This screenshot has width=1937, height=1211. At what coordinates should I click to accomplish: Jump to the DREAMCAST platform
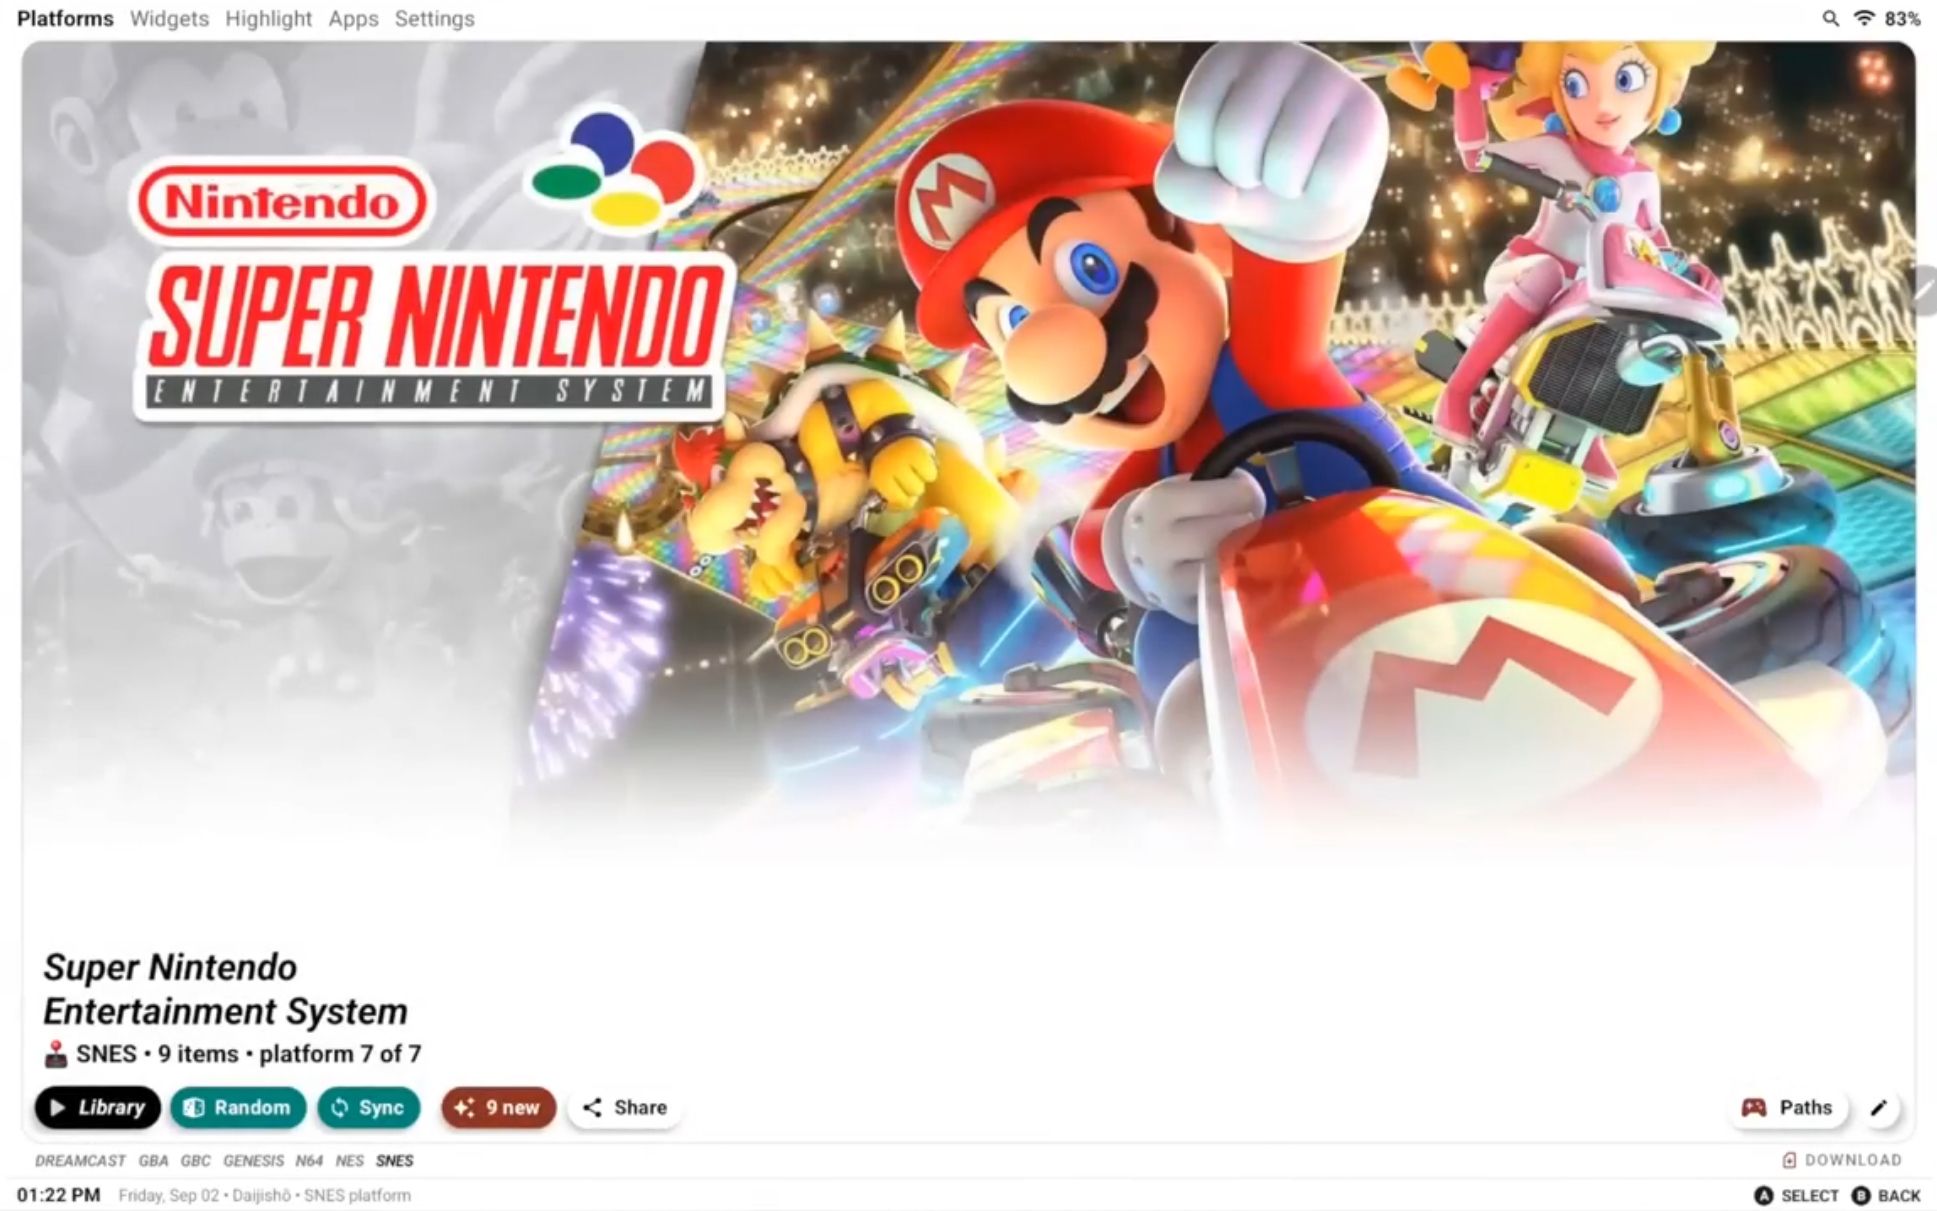click(x=80, y=1160)
